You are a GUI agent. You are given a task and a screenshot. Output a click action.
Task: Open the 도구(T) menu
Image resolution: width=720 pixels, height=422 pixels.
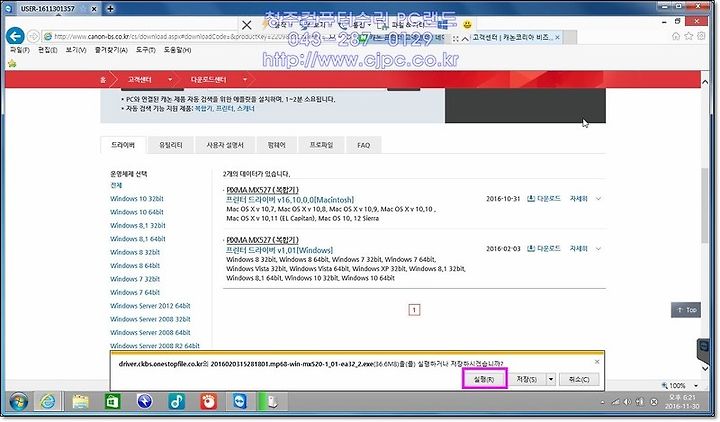click(x=146, y=50)
